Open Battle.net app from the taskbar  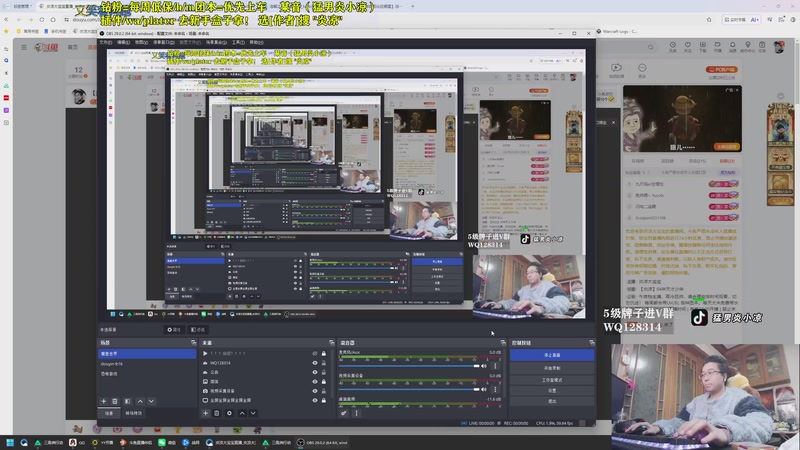click(x=190, y=442)
